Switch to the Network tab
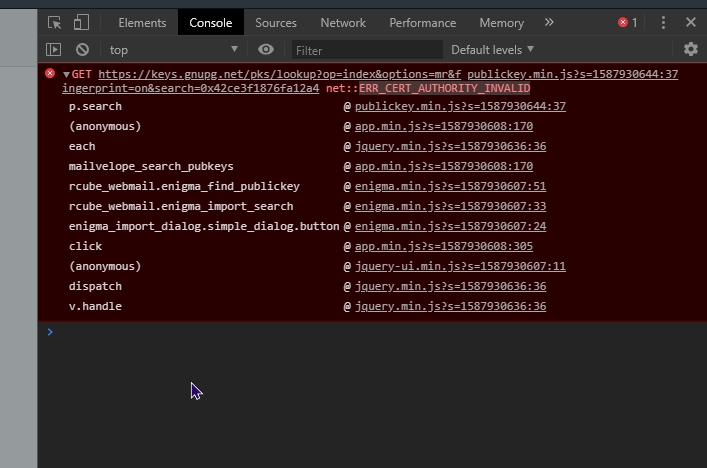 (343, 23)
